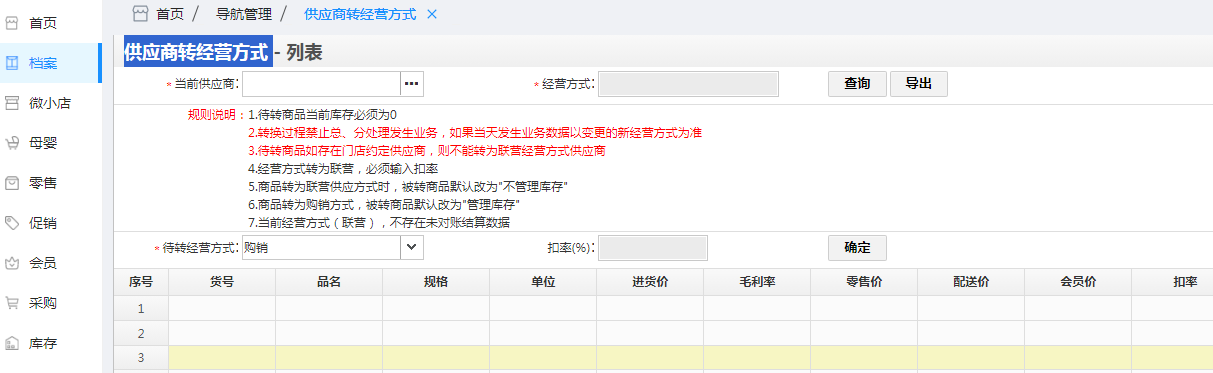Click the 货号 column header
This screenshot has width=1213, height=373.
click(x=222, y=282)
